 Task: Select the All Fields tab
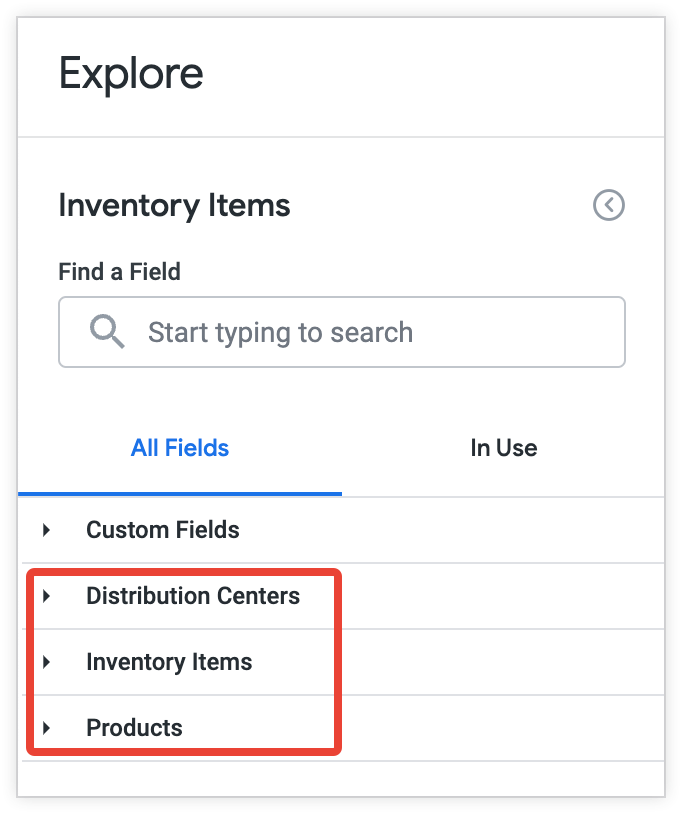pyautogui.click(x=180, y=448)
